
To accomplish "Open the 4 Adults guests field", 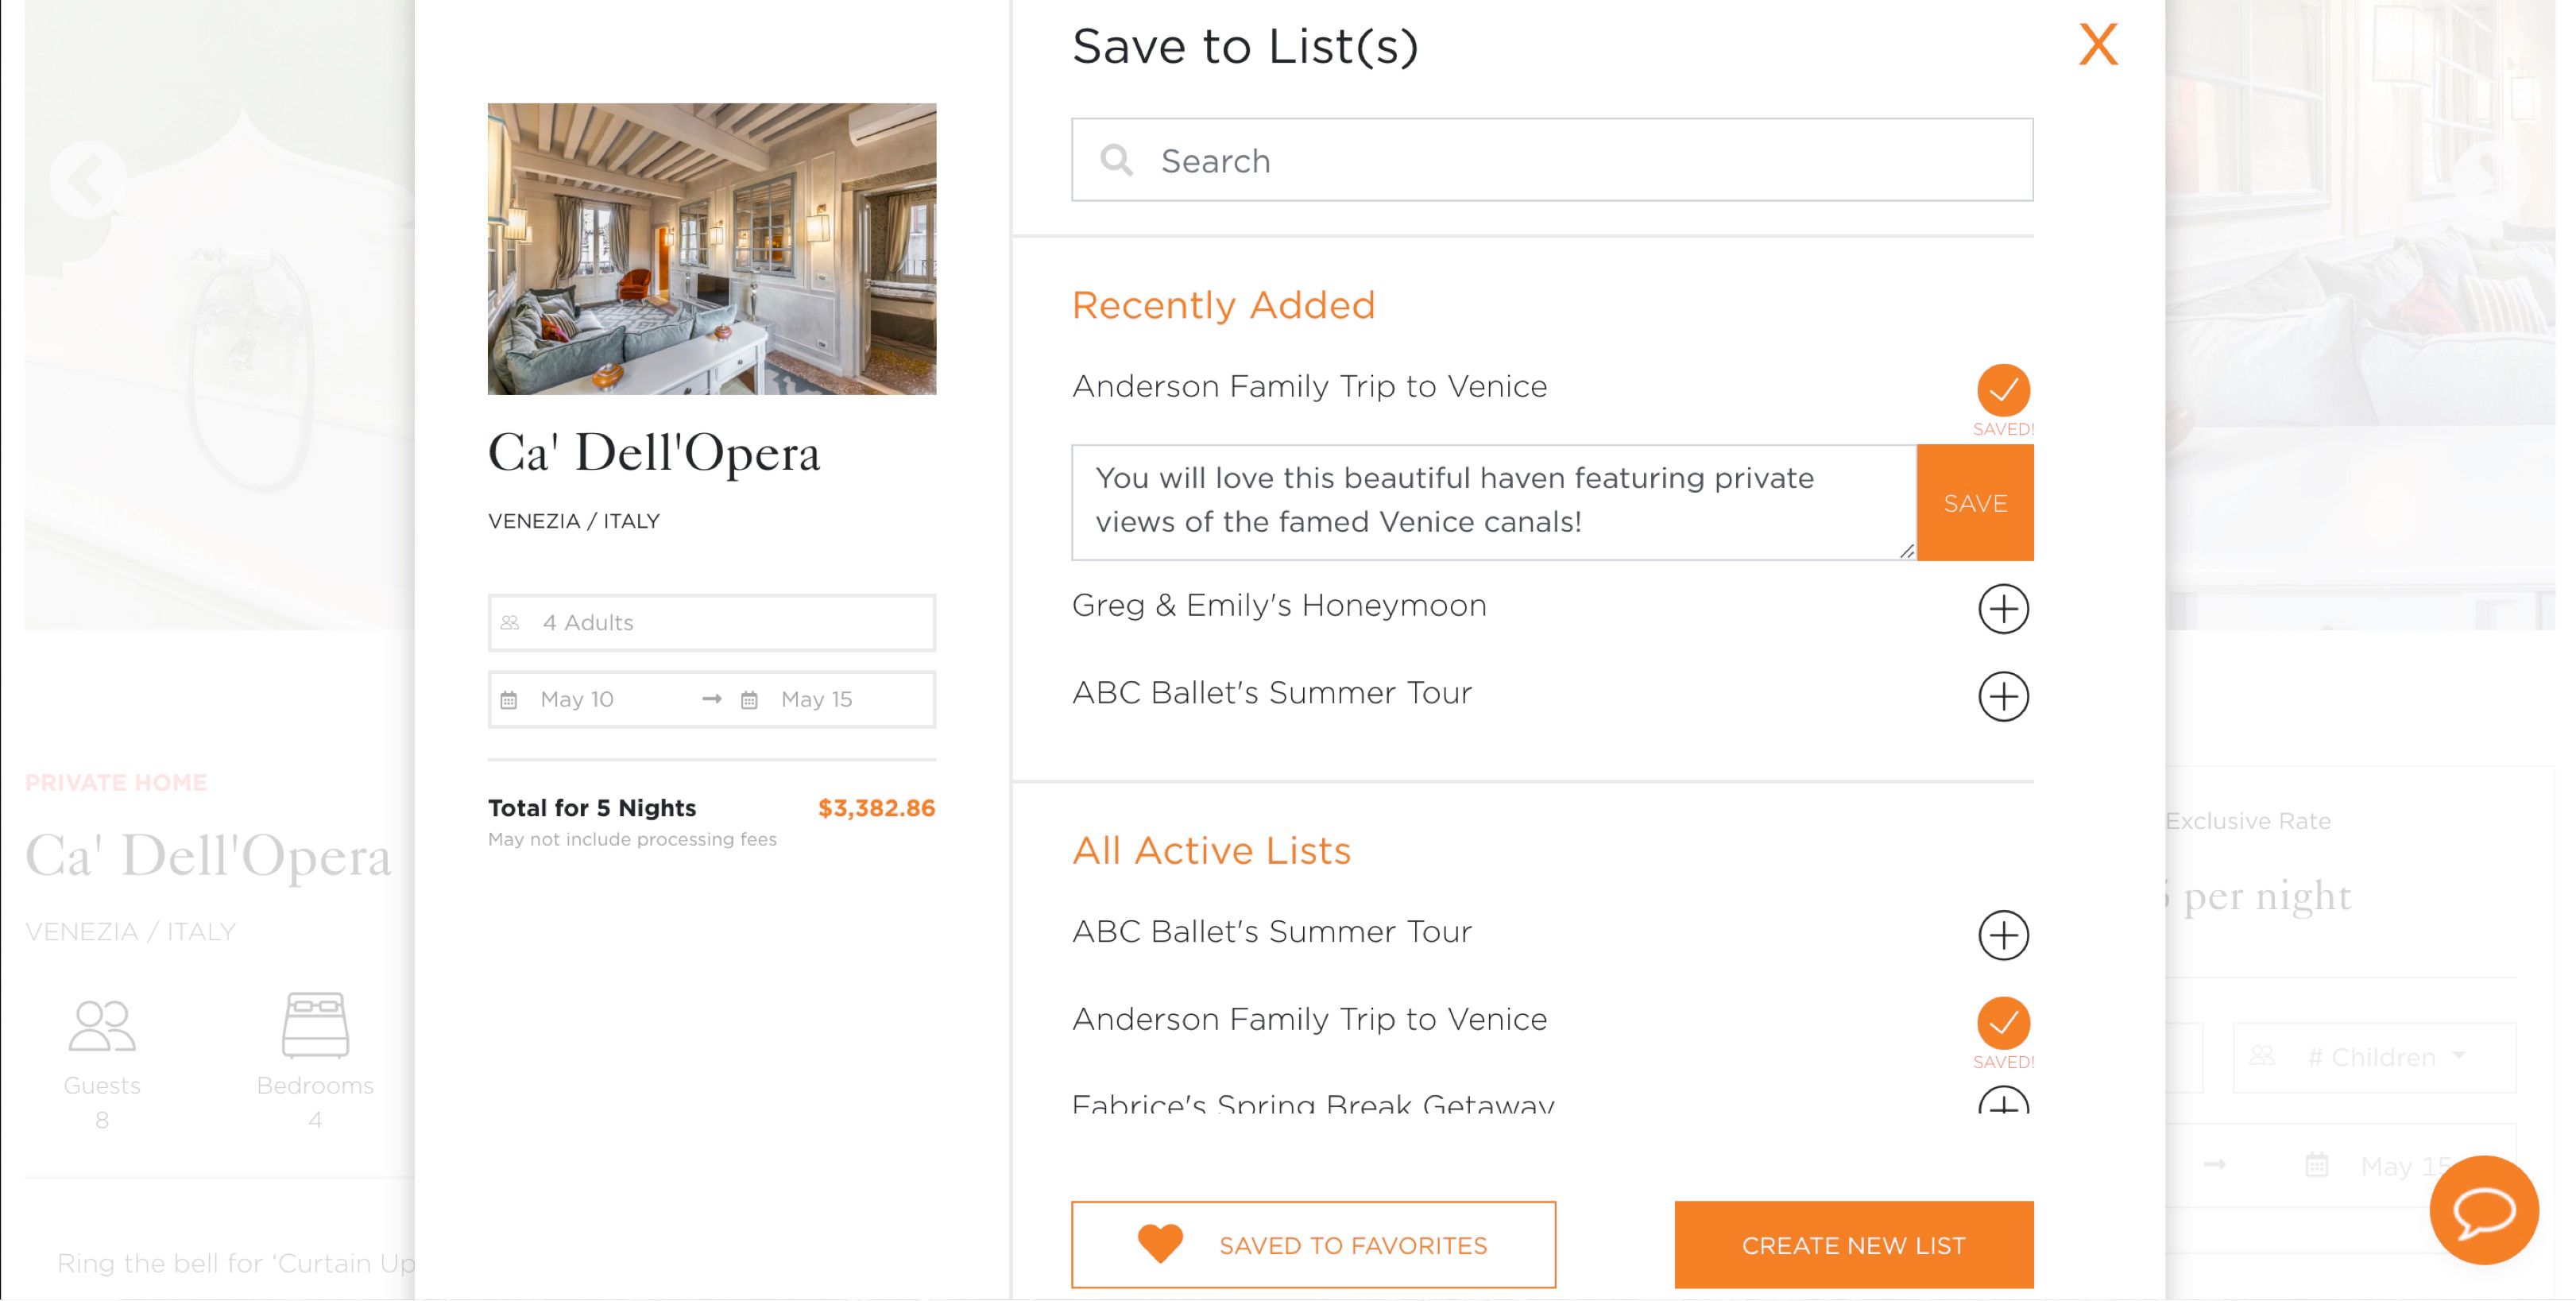I will coord(712,623).
